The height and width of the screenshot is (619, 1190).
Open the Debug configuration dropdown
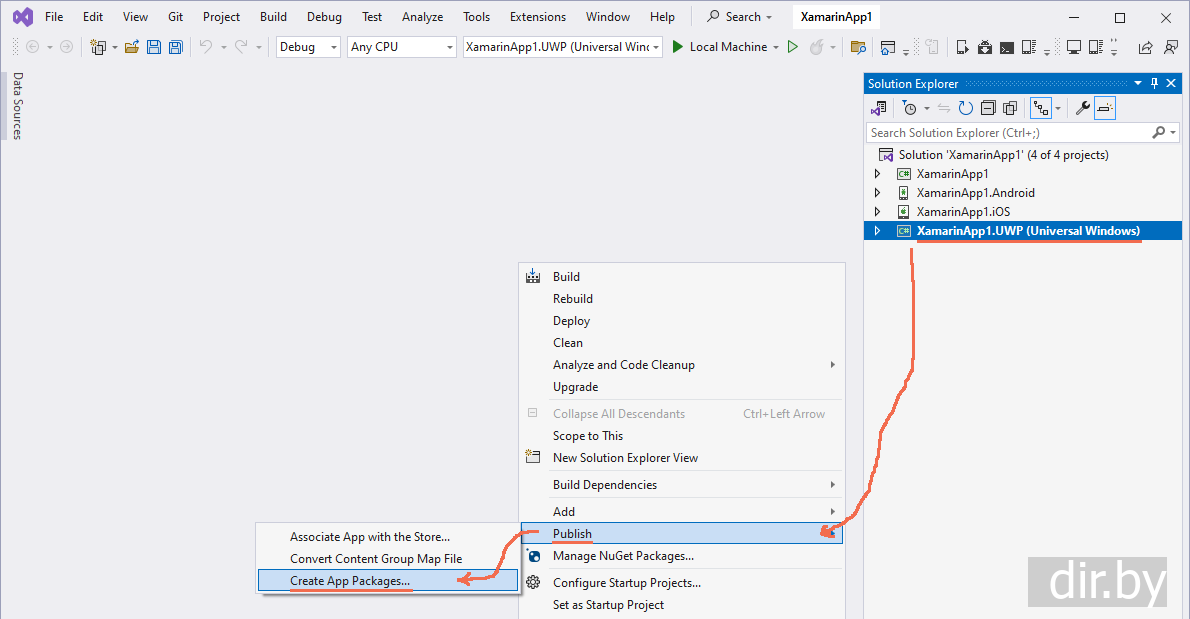click(x=308, y=47)
